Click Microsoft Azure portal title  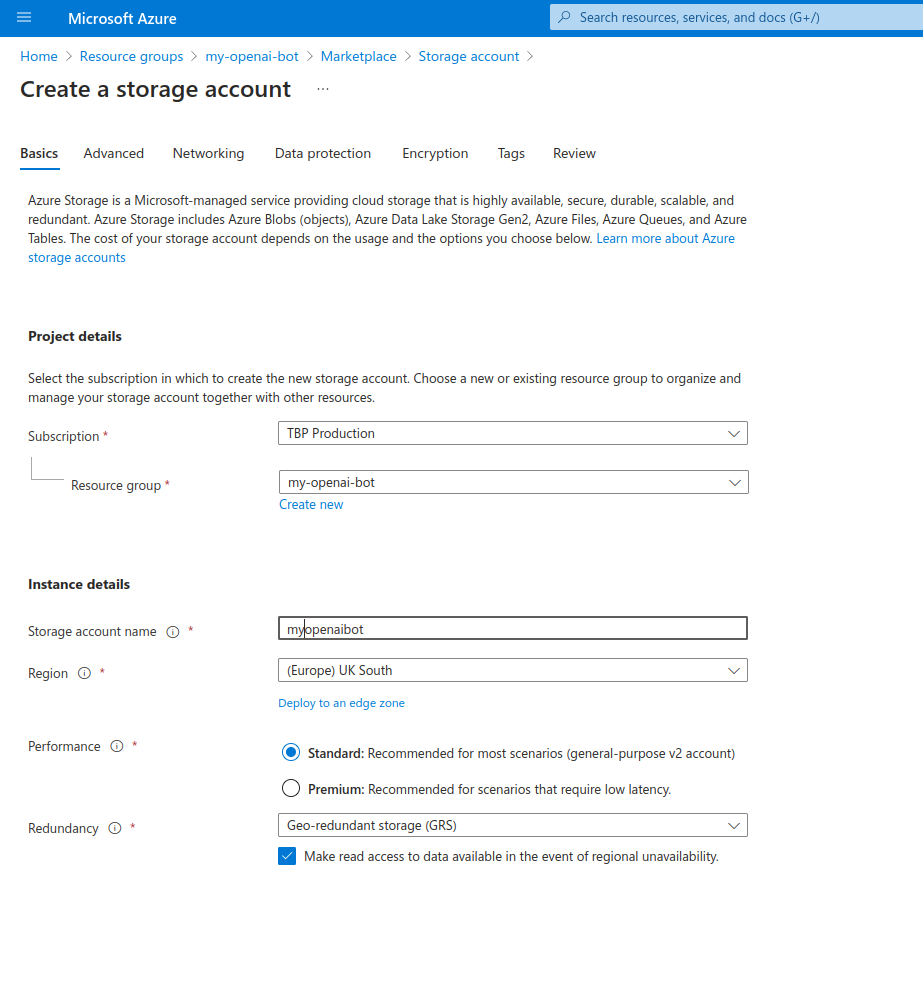[x=122, y=18]
